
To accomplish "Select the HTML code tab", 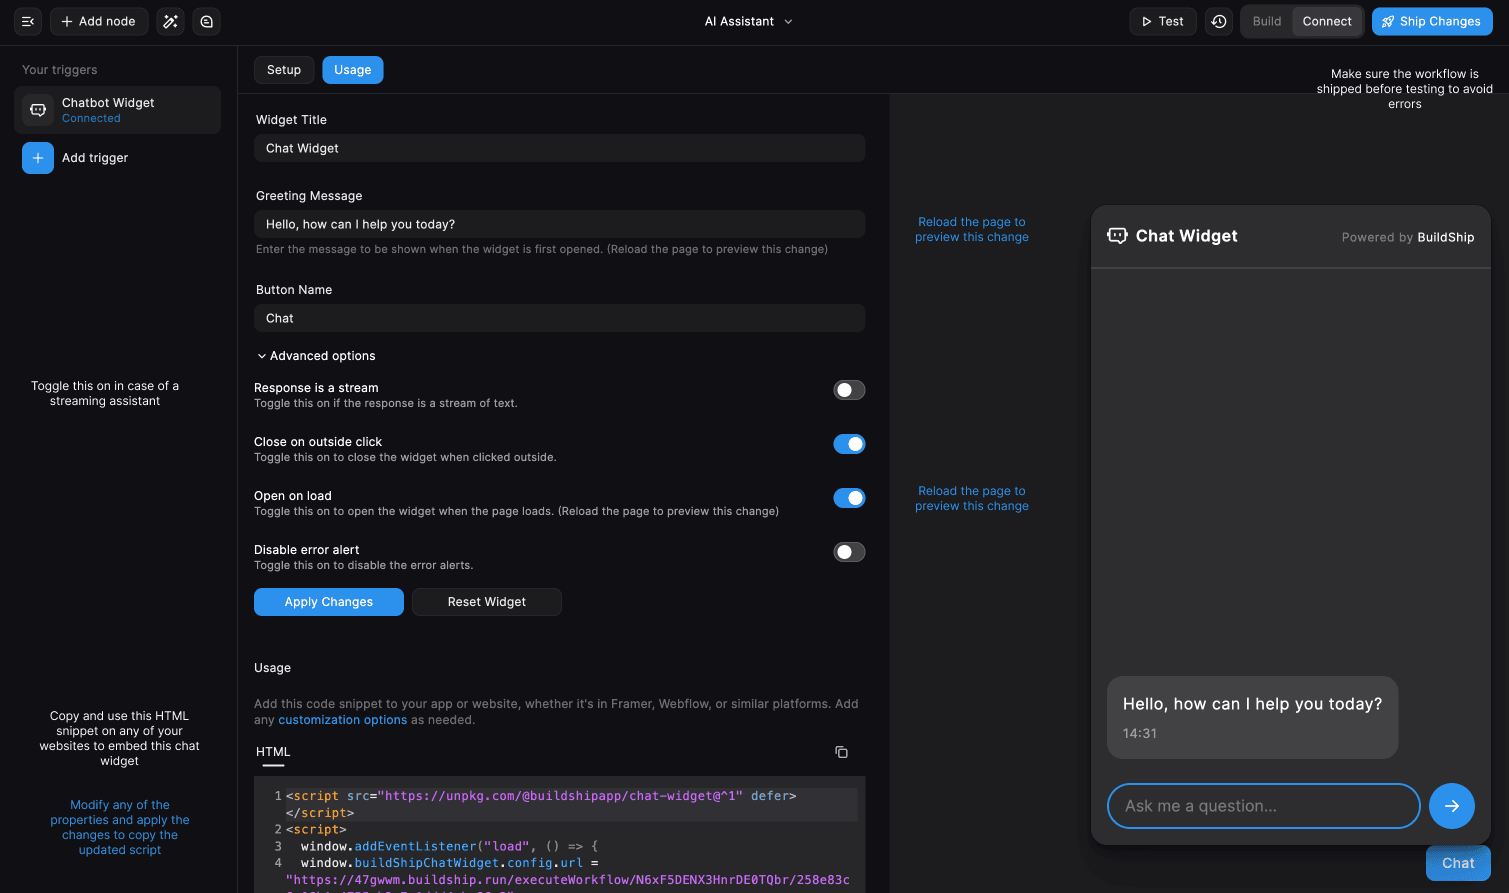I will (273, 752).
